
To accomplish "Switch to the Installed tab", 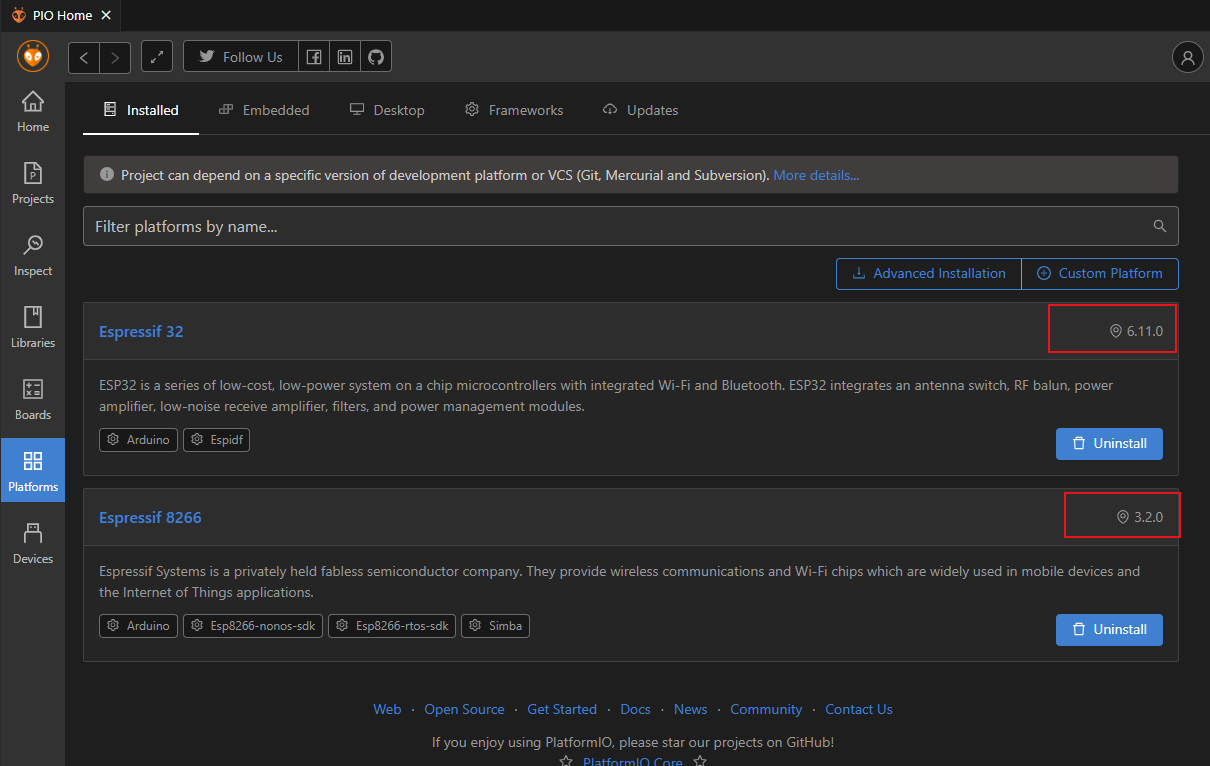I will click(141, 110).
